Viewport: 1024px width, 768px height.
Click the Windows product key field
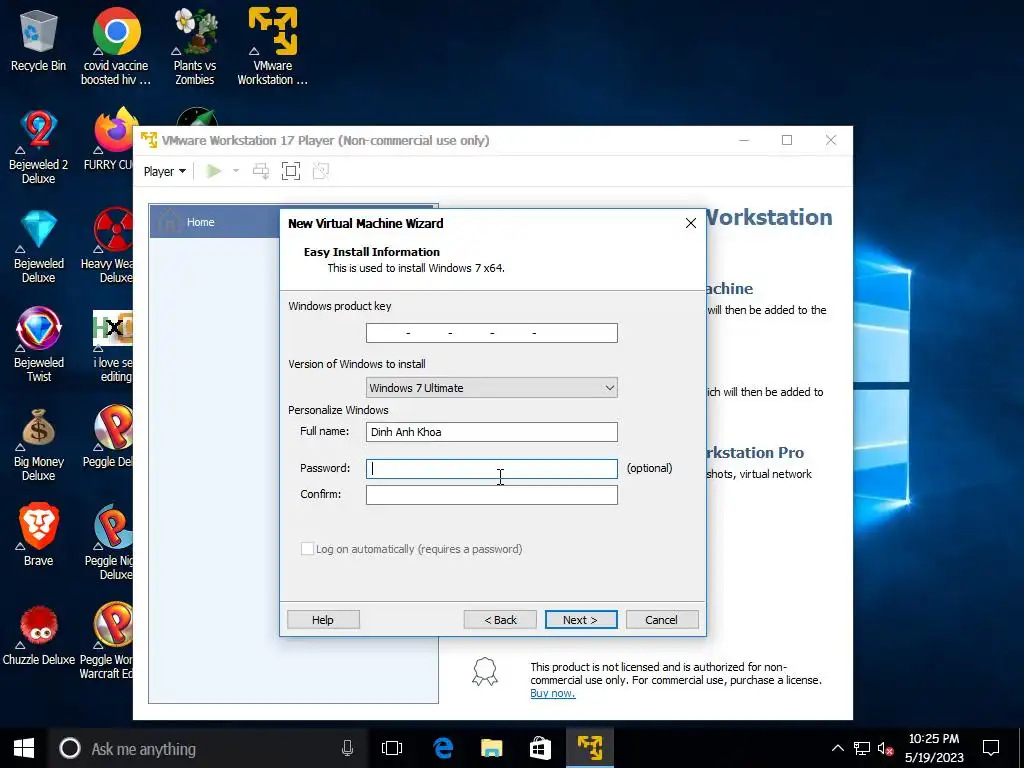pyautogui.click(x=492, y=333)
